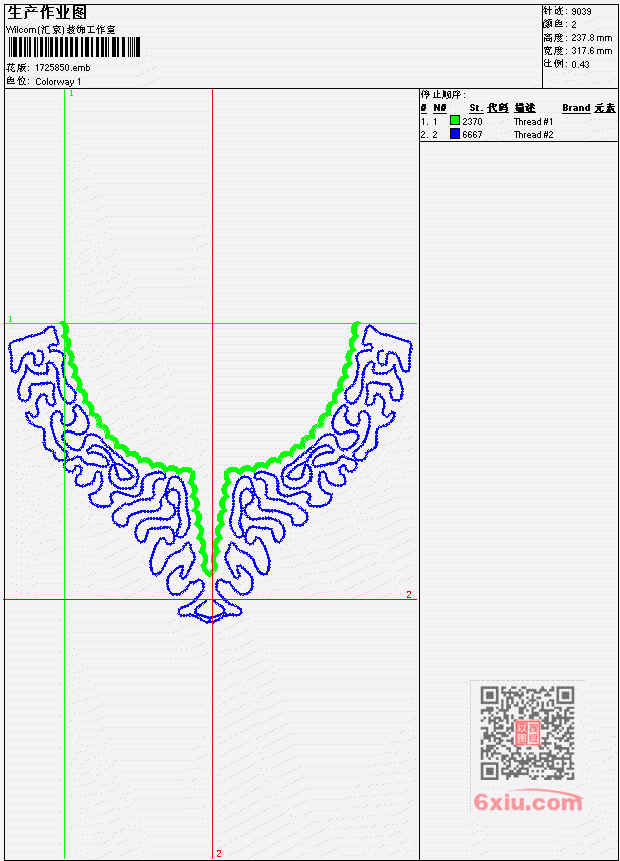
Task: Click the QR code image
Action: (527, 733)
